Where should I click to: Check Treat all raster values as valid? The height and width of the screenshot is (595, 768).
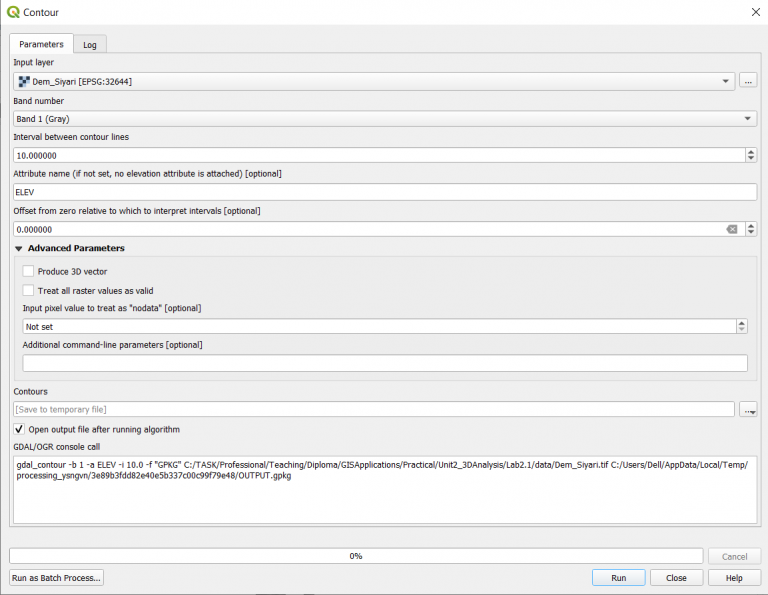point(29,290)
